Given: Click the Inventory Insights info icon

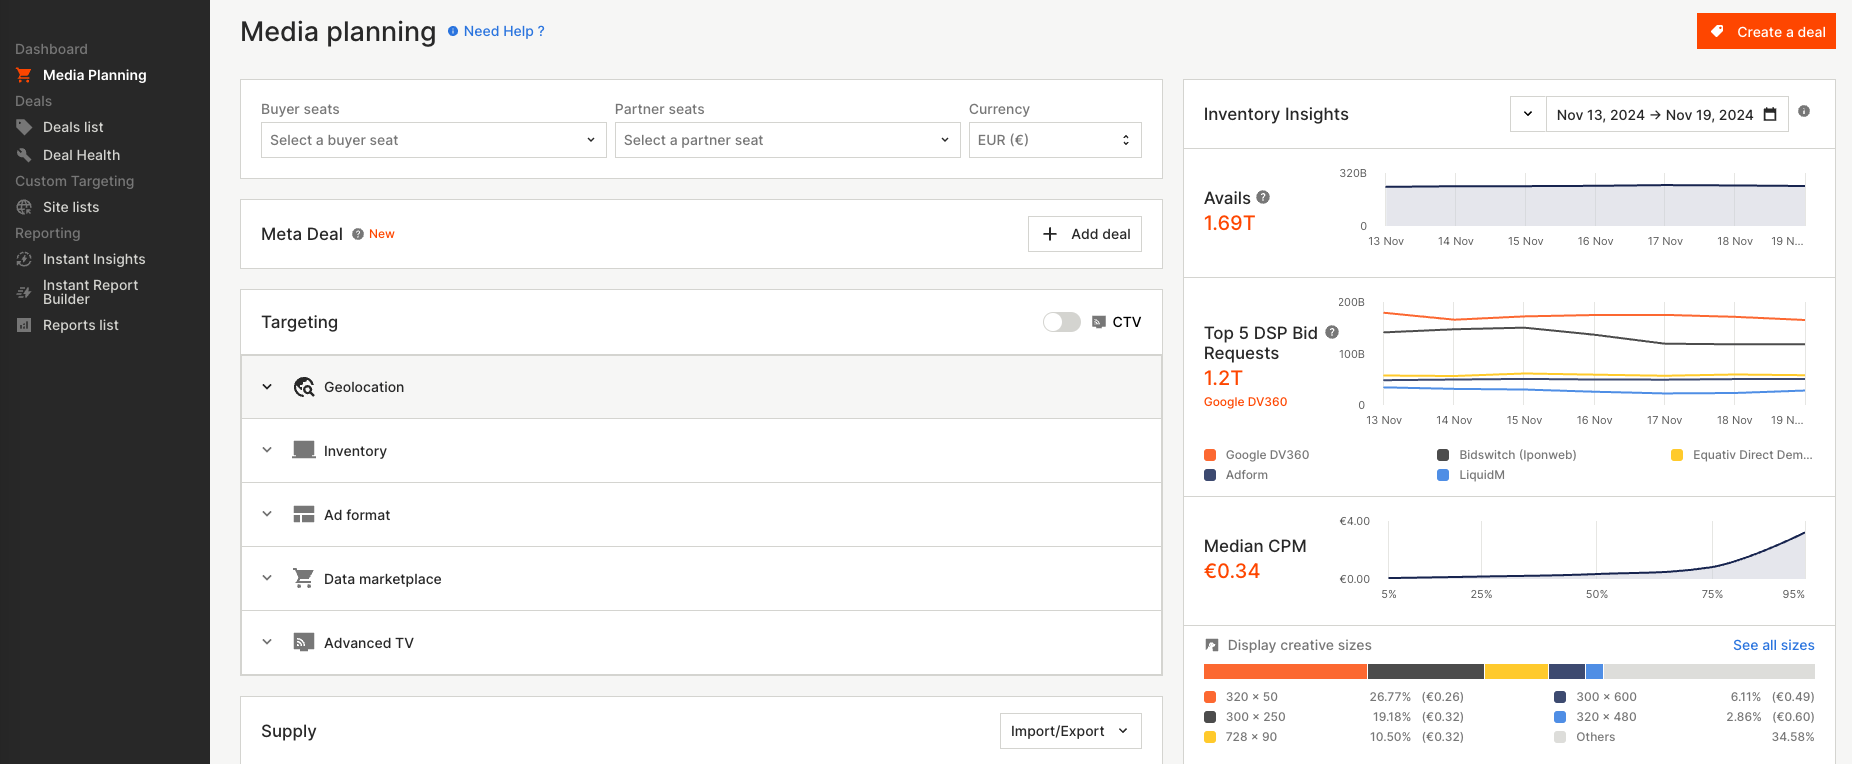Looking at the screenshot, I should point(1804,111).
